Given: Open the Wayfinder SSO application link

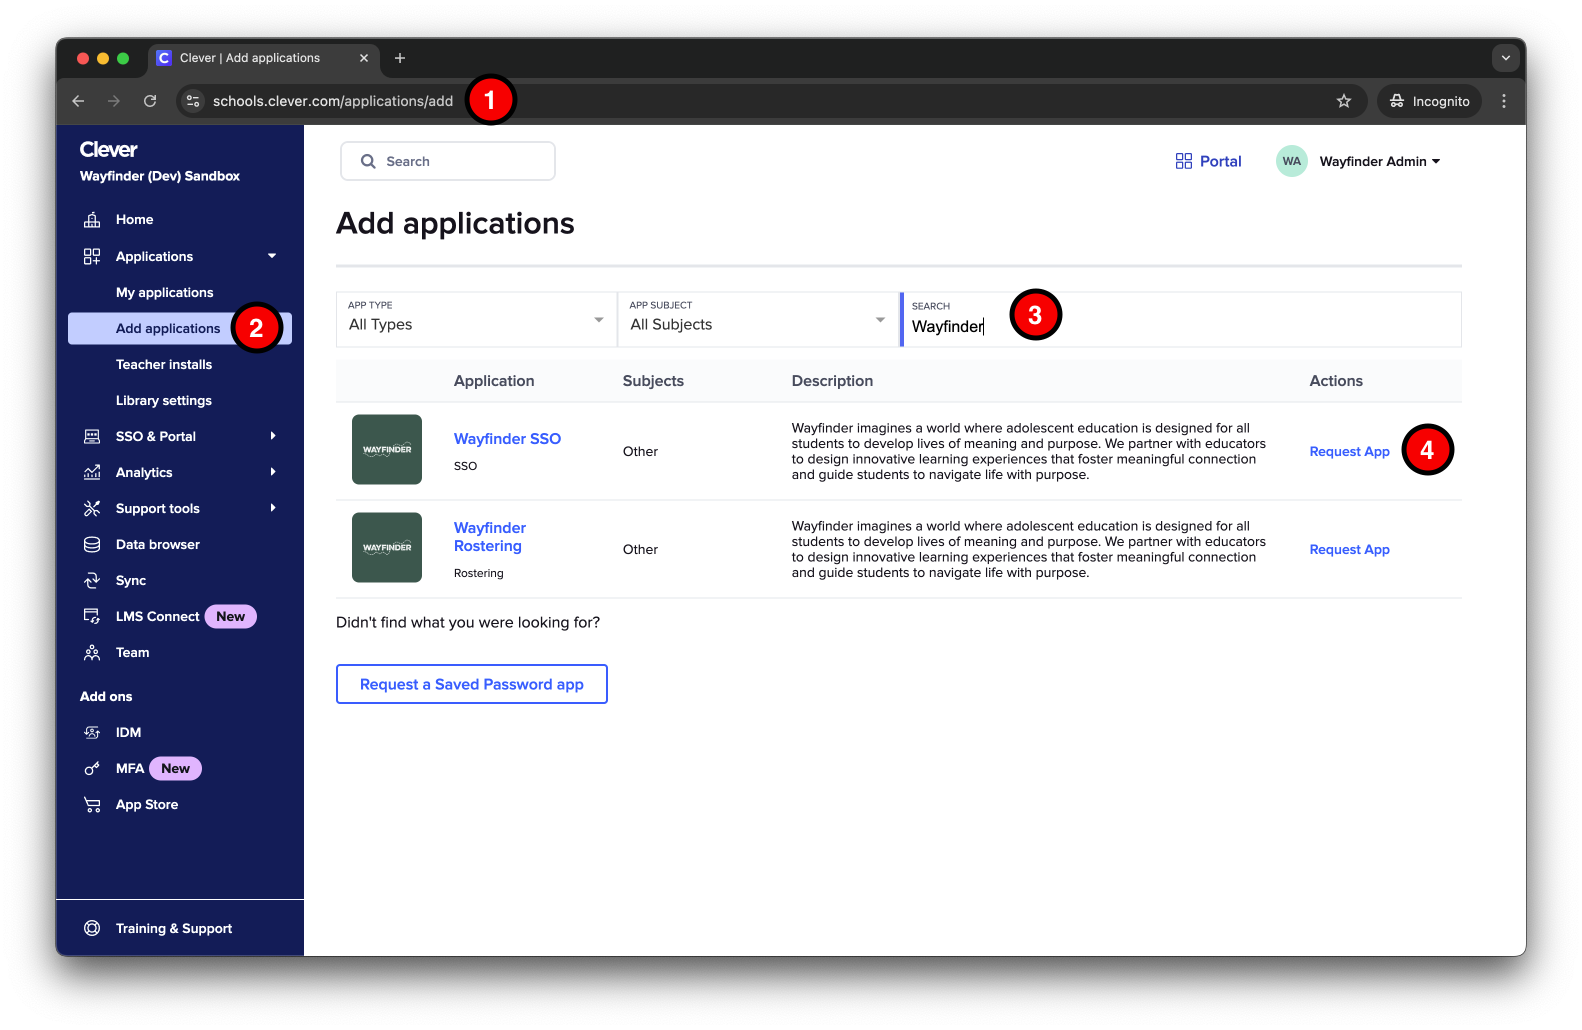Looking at the screenshot, I should click(x=508, y=439).
